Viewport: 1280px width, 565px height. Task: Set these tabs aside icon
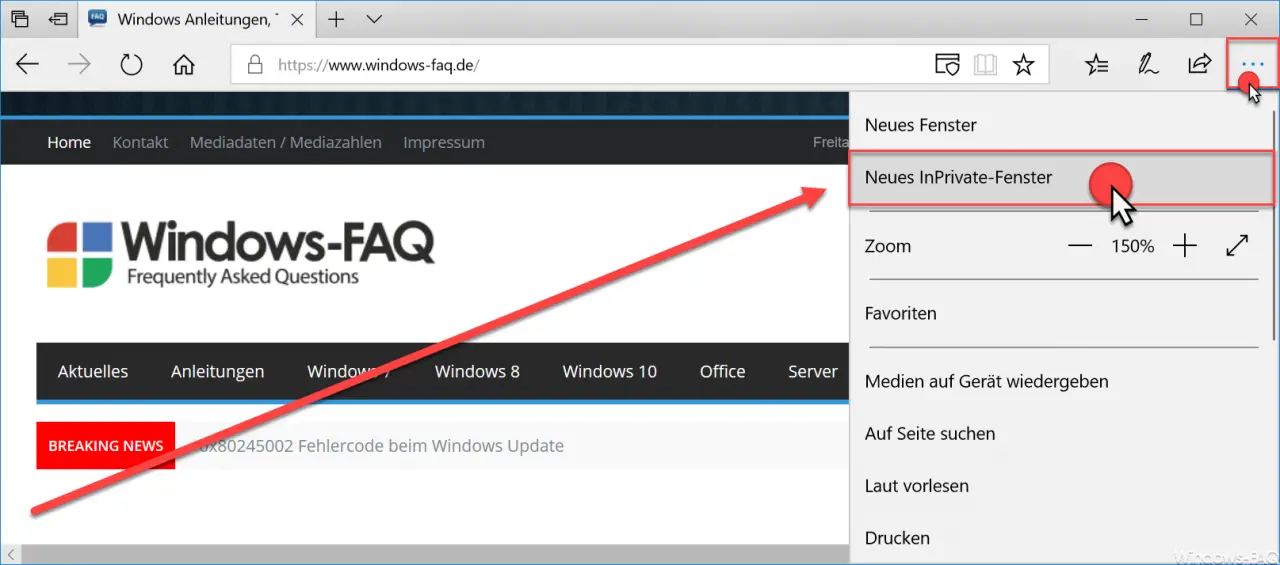click(x=59, y=19)
